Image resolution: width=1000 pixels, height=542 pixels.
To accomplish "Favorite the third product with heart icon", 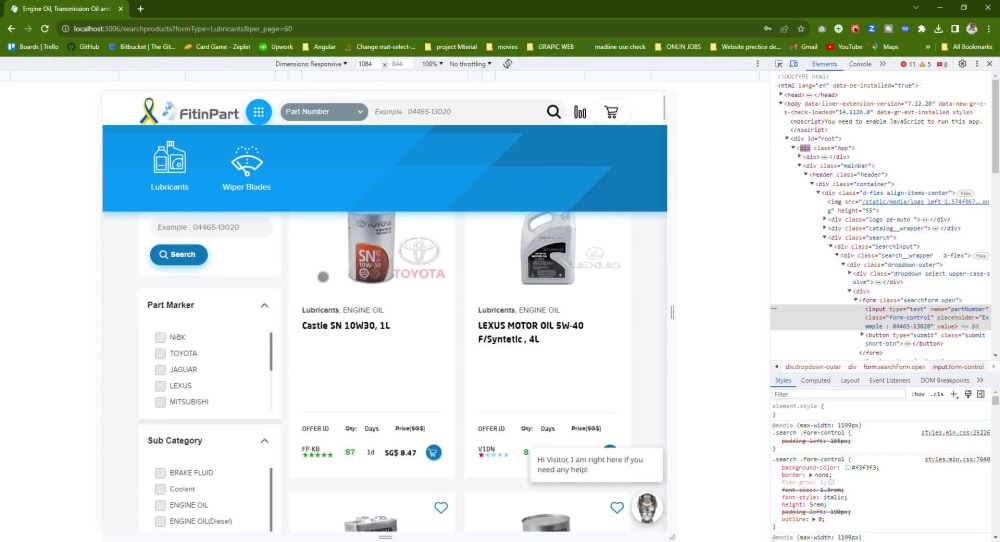I will [441, 508].
